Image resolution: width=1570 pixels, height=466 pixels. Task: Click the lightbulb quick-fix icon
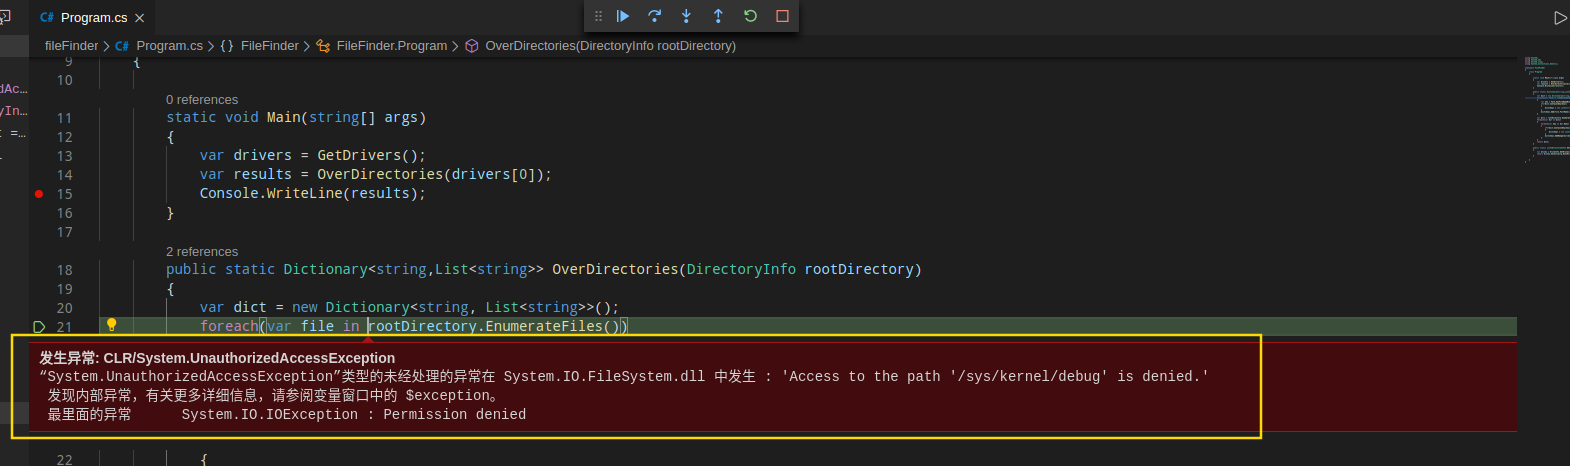112,325
